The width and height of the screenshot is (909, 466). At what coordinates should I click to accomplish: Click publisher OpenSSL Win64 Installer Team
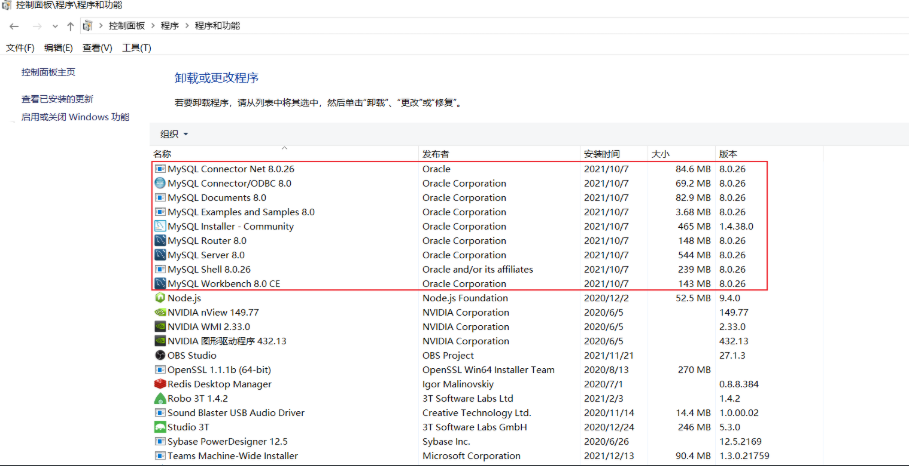(x=488, y=370)
